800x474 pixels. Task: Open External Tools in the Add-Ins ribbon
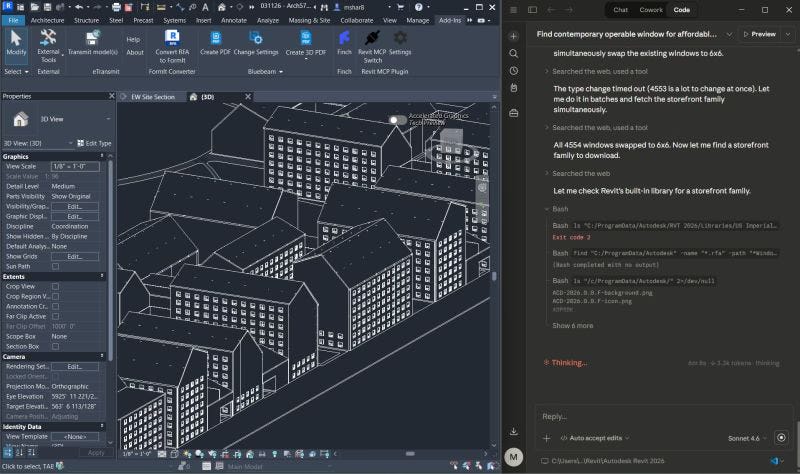(x=48, y=46)
